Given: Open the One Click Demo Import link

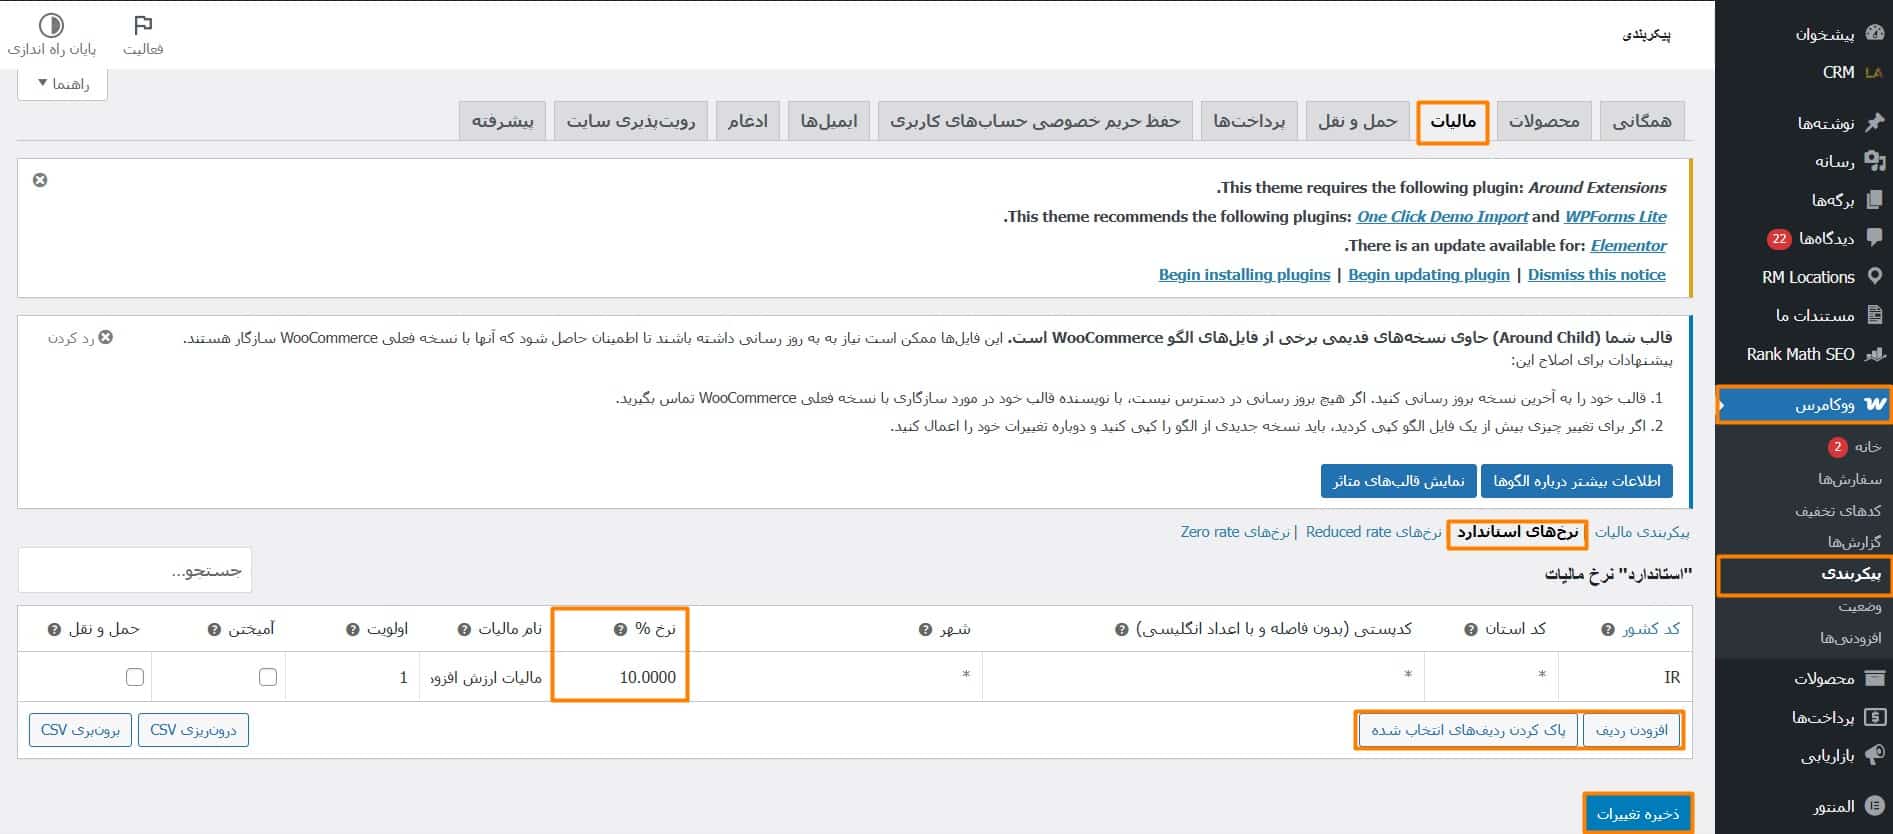Looking at the screenshot, I should tap(1442, 216).
